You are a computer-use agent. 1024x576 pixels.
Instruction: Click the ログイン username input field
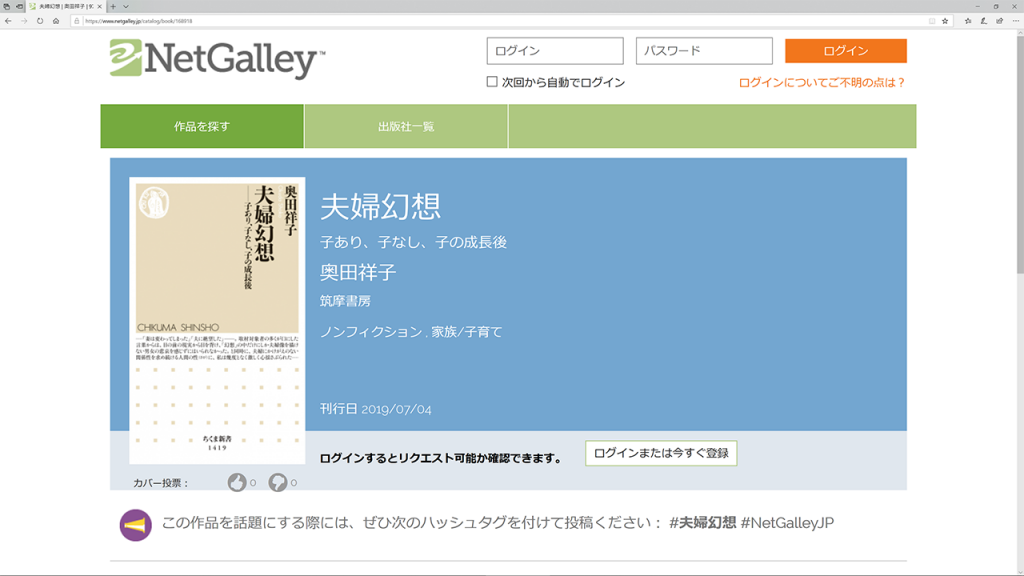pyautogui.click(x=555, y=51)
